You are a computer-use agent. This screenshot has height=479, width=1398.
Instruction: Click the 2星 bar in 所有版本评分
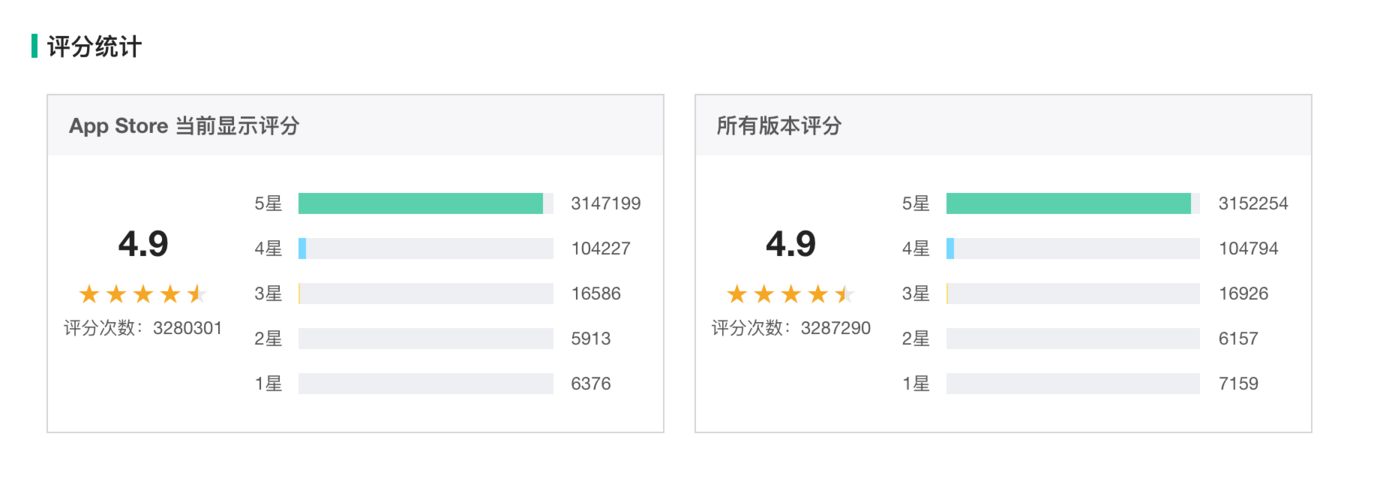tap(1073, 339)
